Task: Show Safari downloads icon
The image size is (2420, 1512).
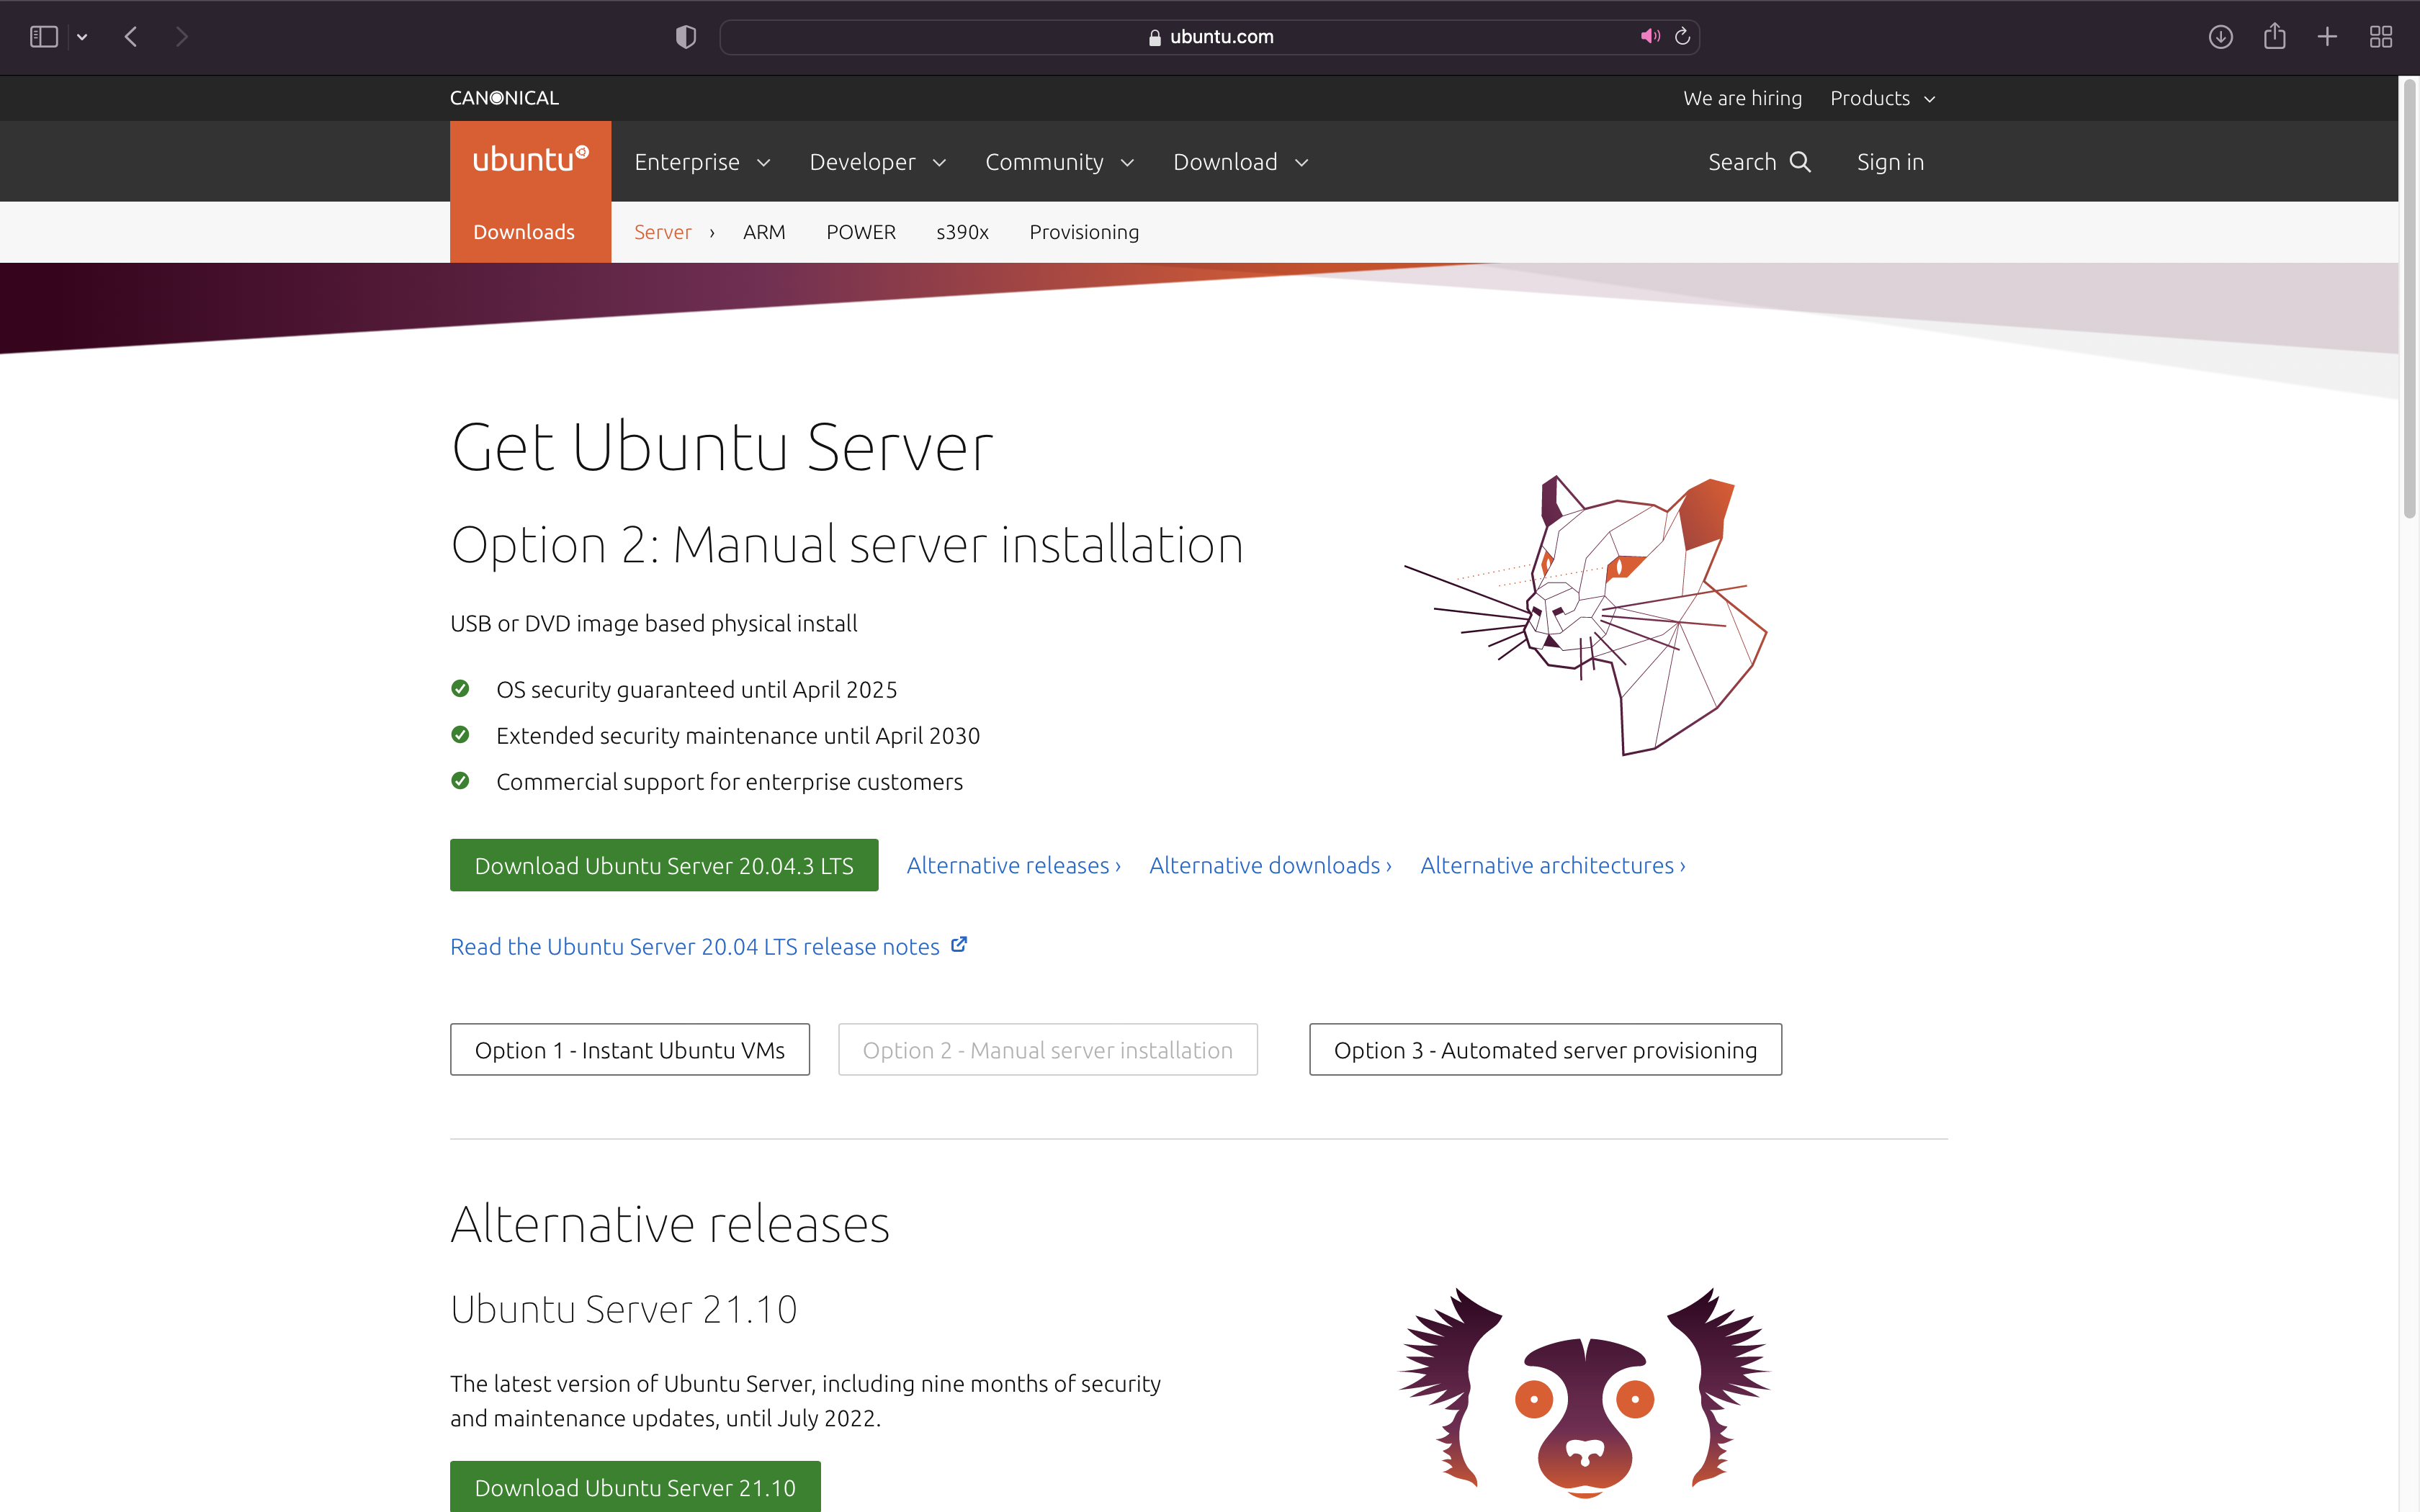Action: [x=2220, y=37]
